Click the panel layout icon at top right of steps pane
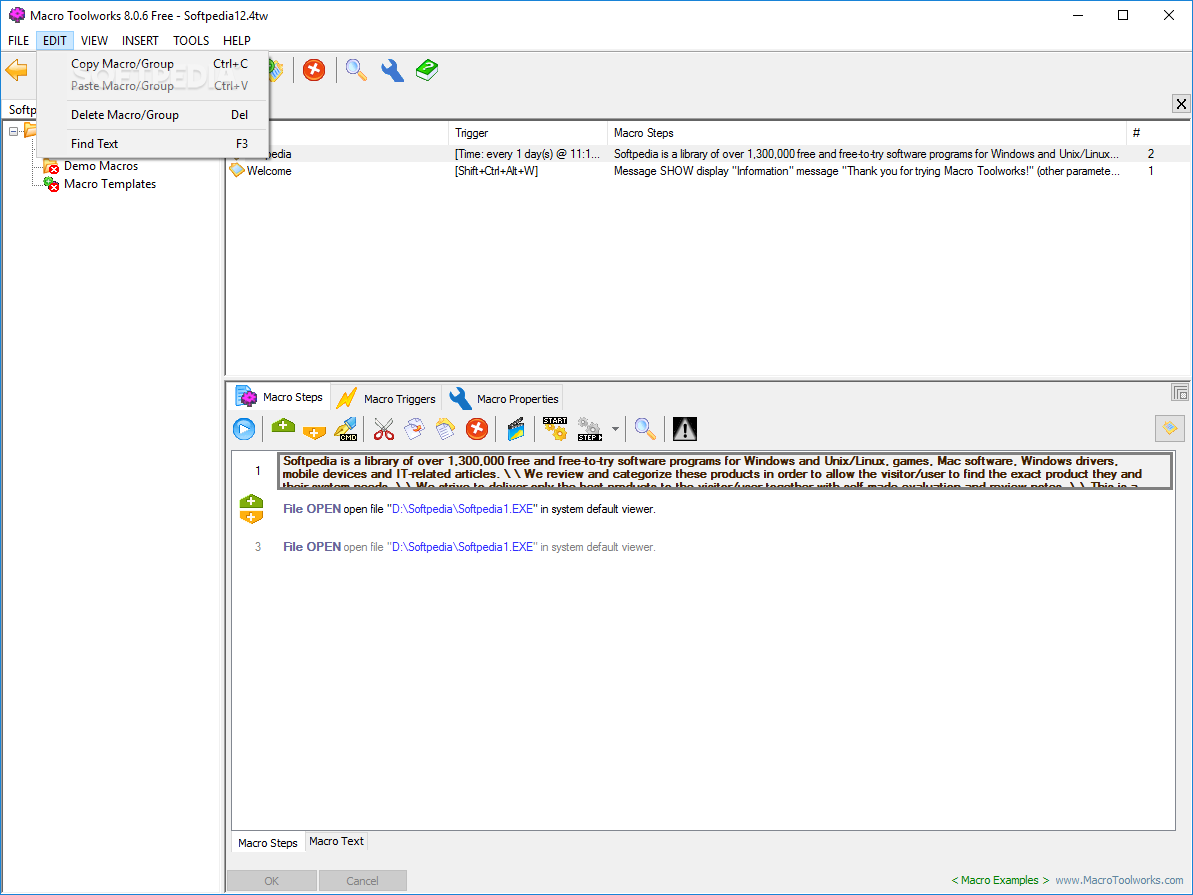1193x895 pixels. coord(1179,393)
